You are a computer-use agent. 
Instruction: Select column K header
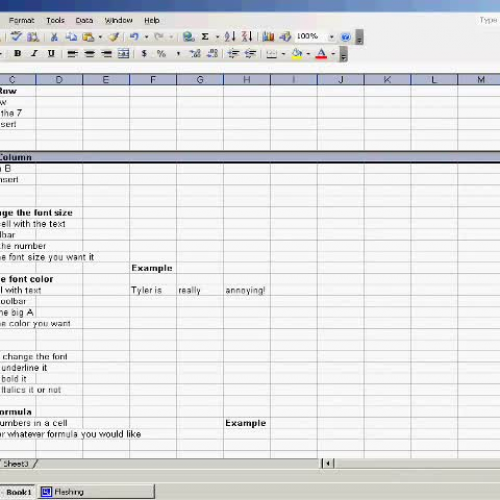coord(387,80)
